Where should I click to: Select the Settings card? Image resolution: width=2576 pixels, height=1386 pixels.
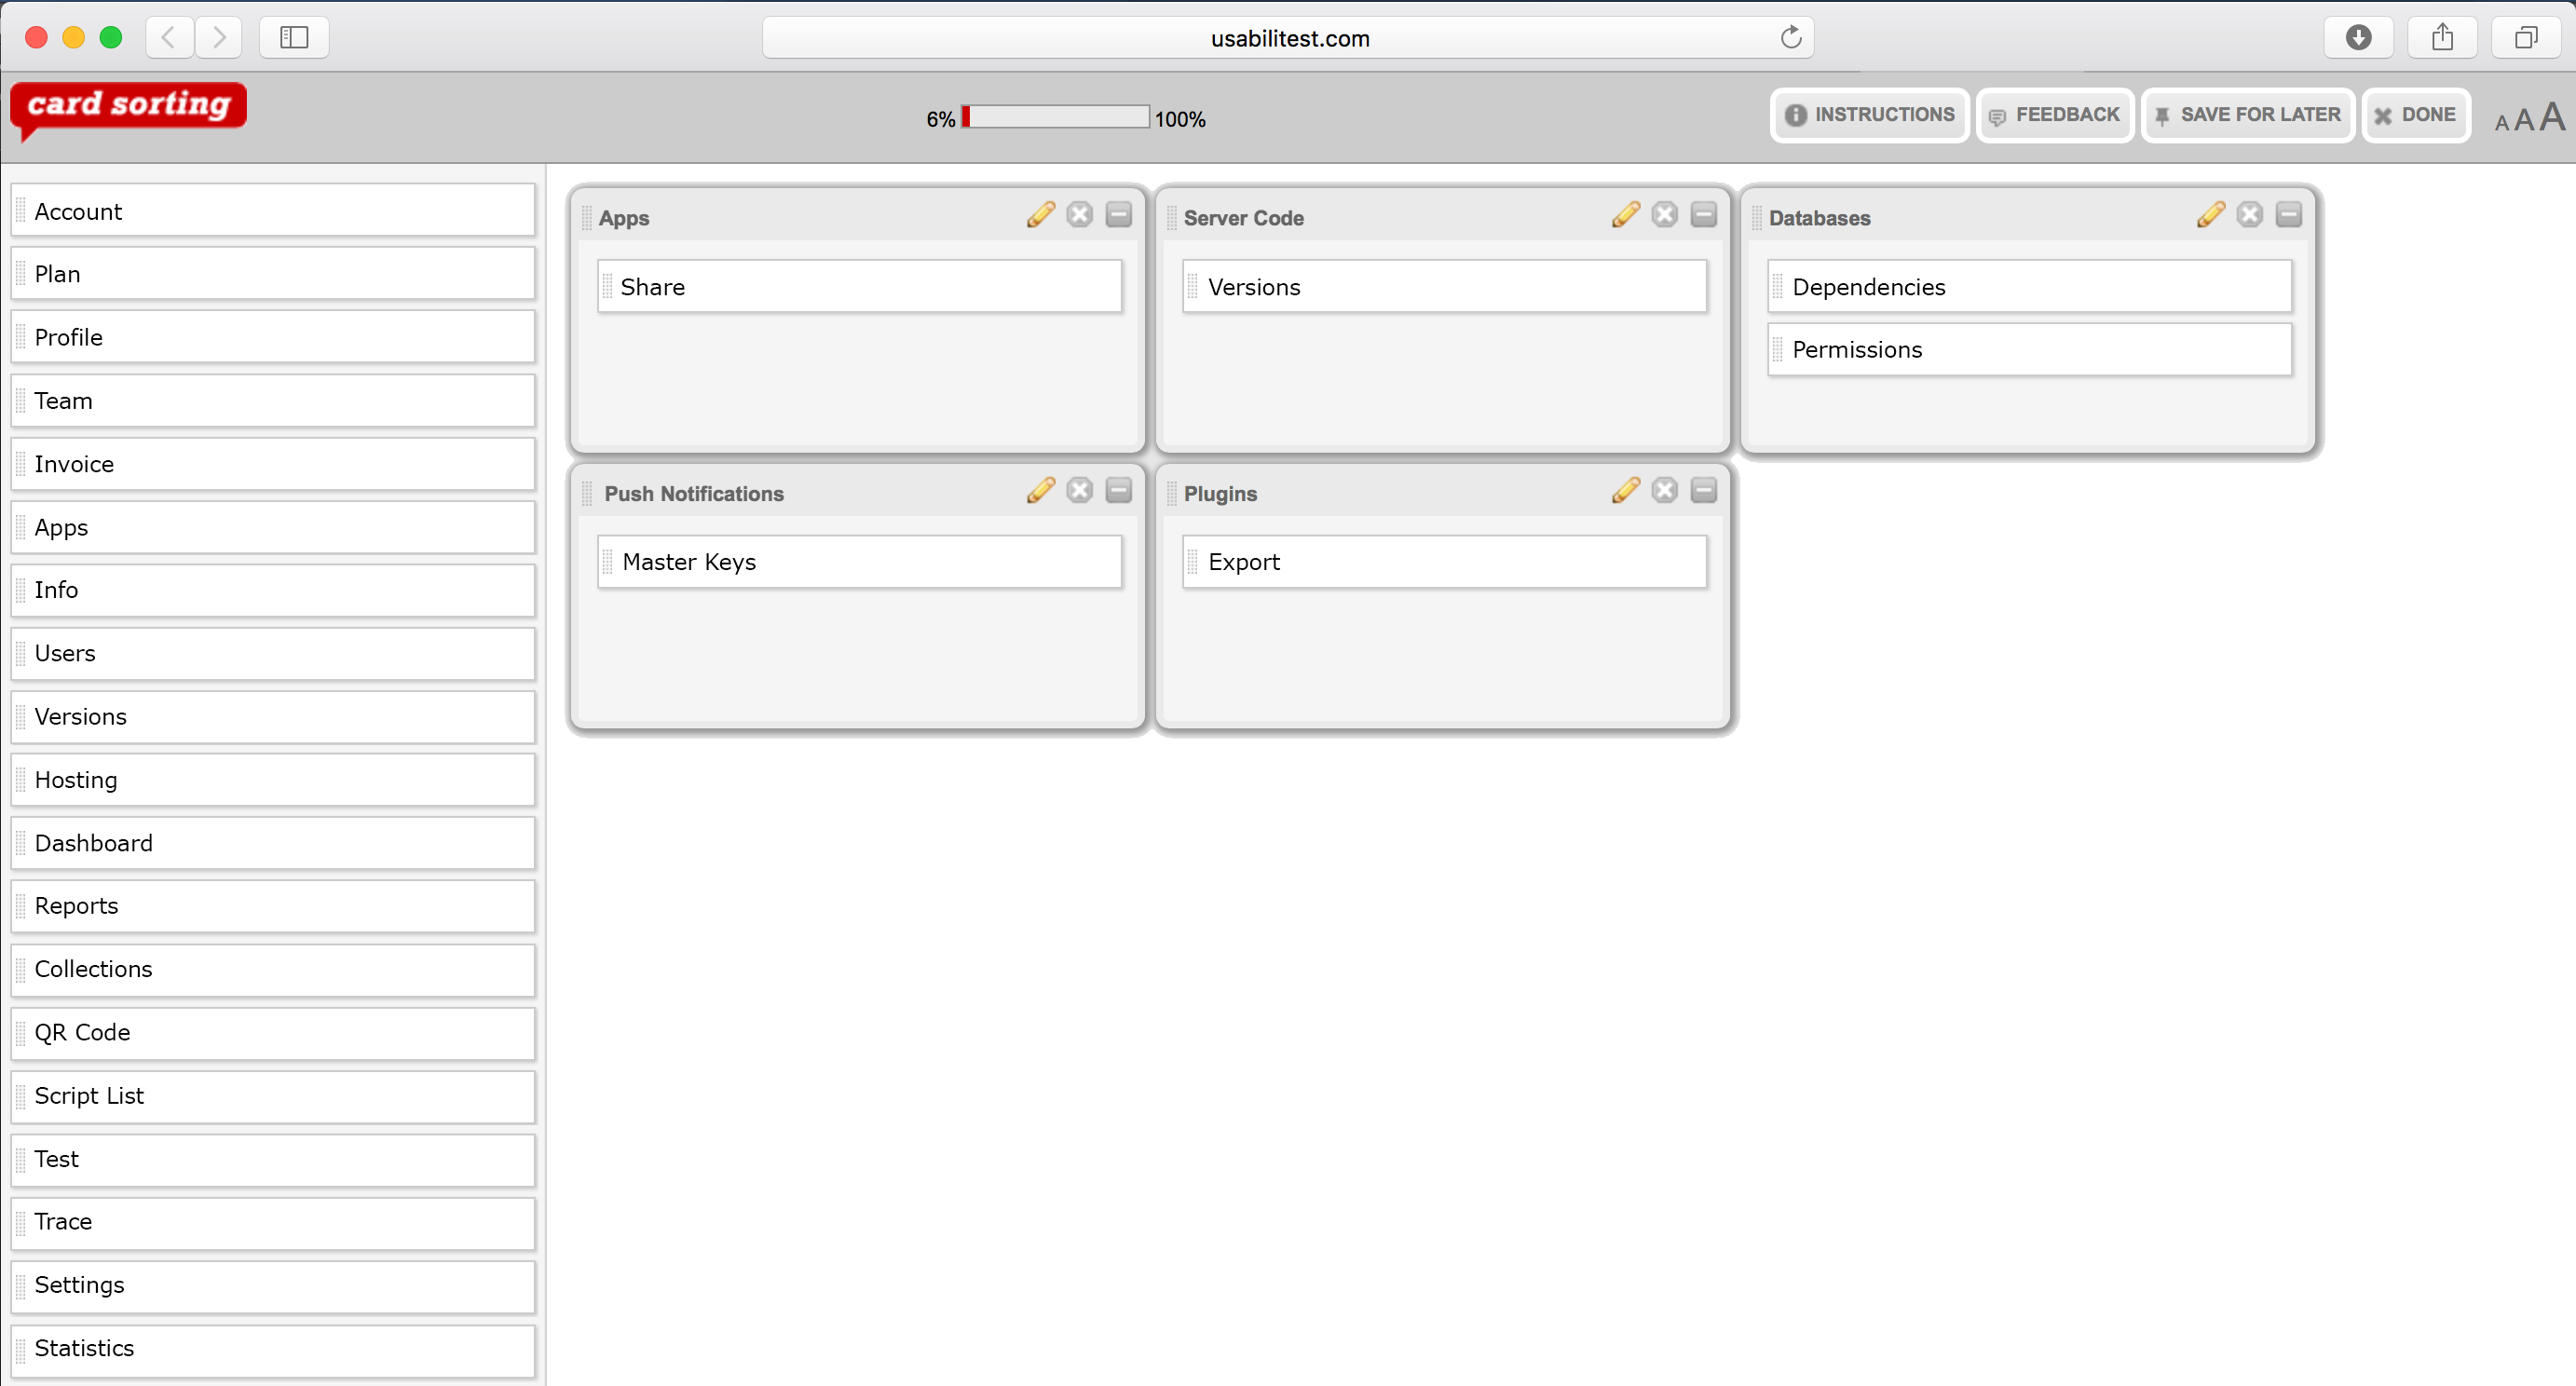(273, 1285)
